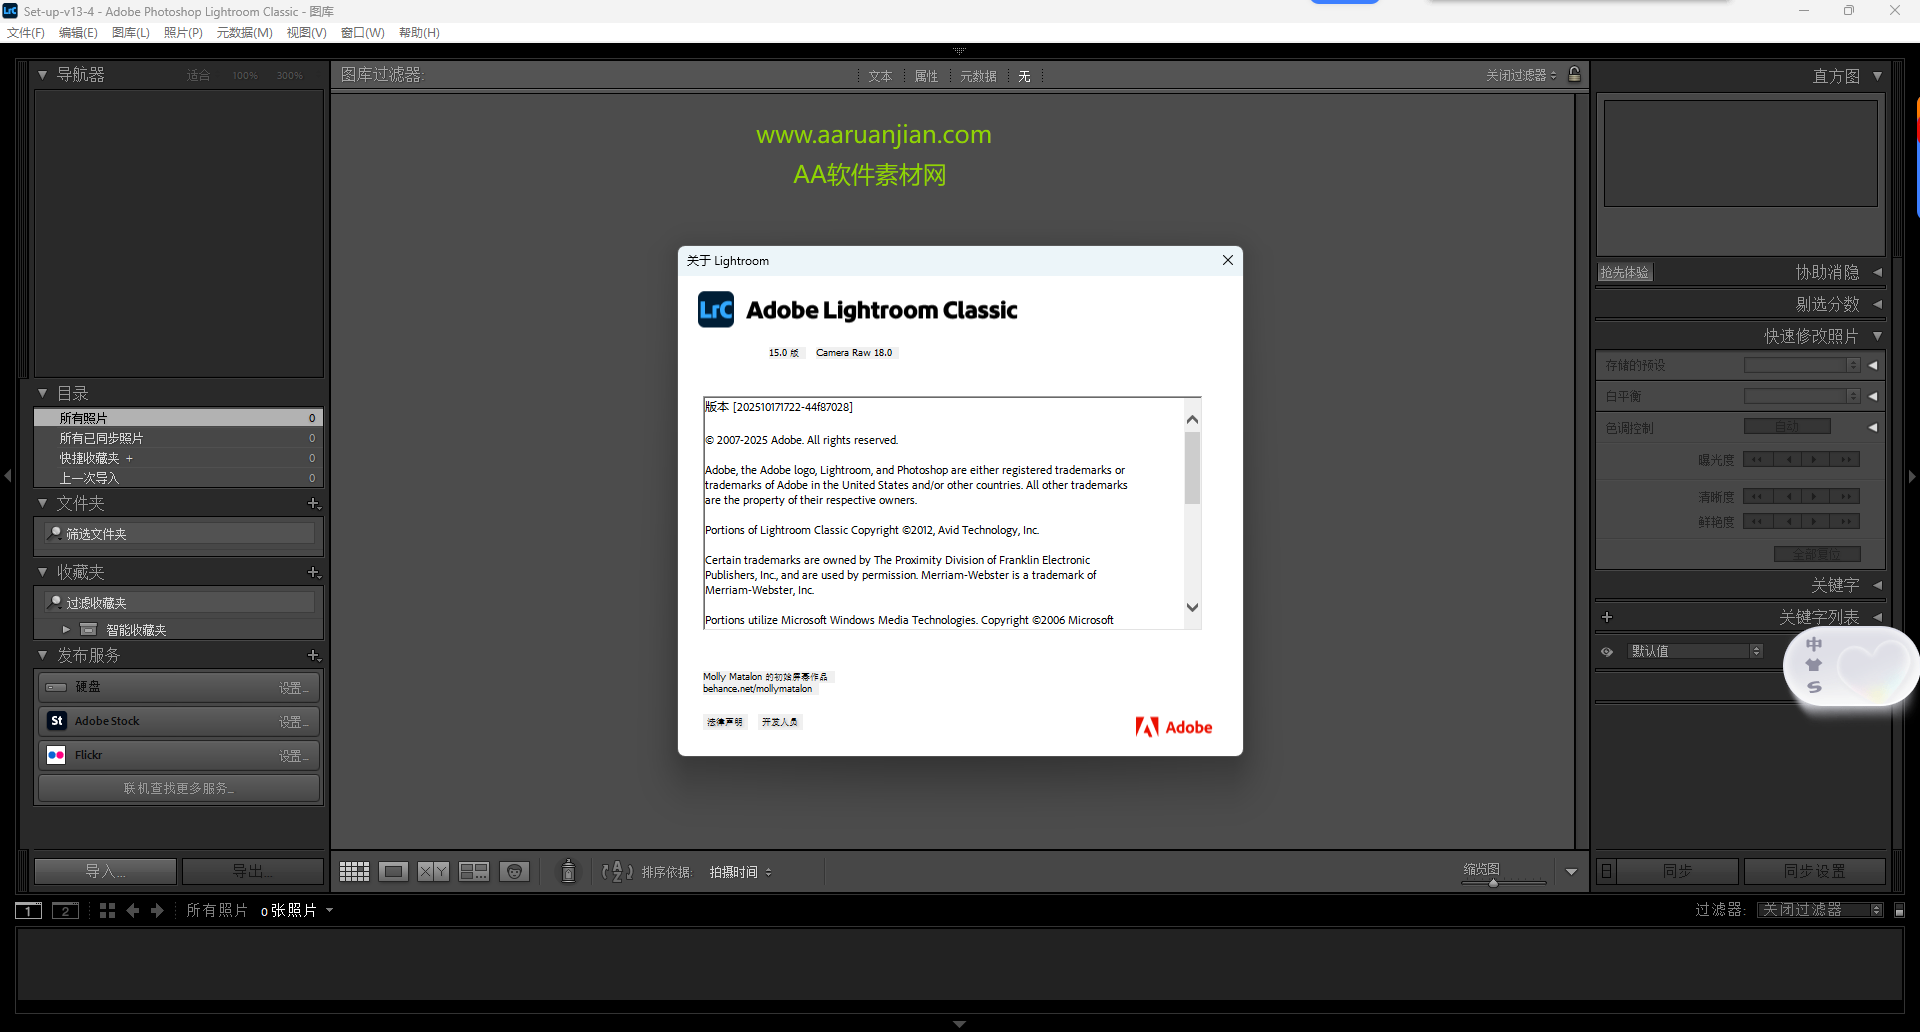Toggle the library filter lock icon

(x=1574, y=74)
